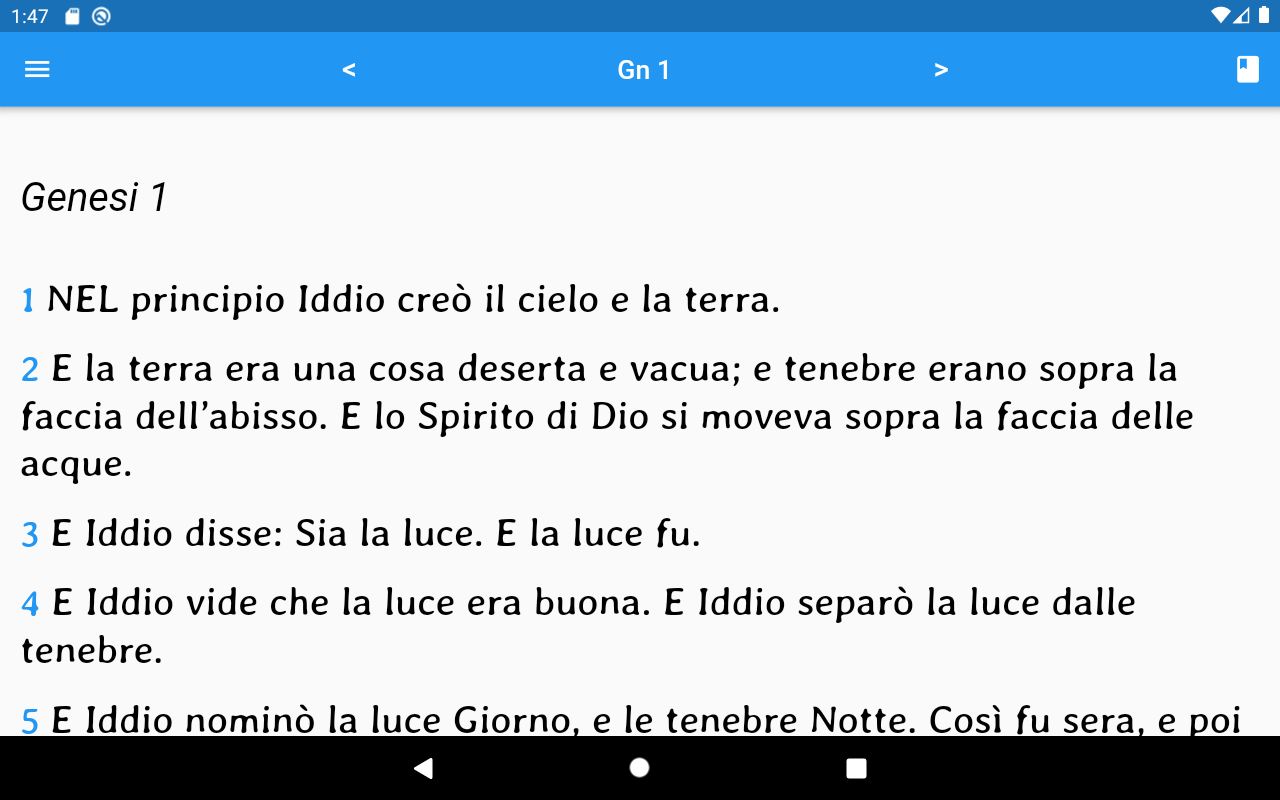This screenshot has height=800, width=1280.
Task: Go to previous chapter with left arrow
Action: pyautogui.click(x=349, y=69)
